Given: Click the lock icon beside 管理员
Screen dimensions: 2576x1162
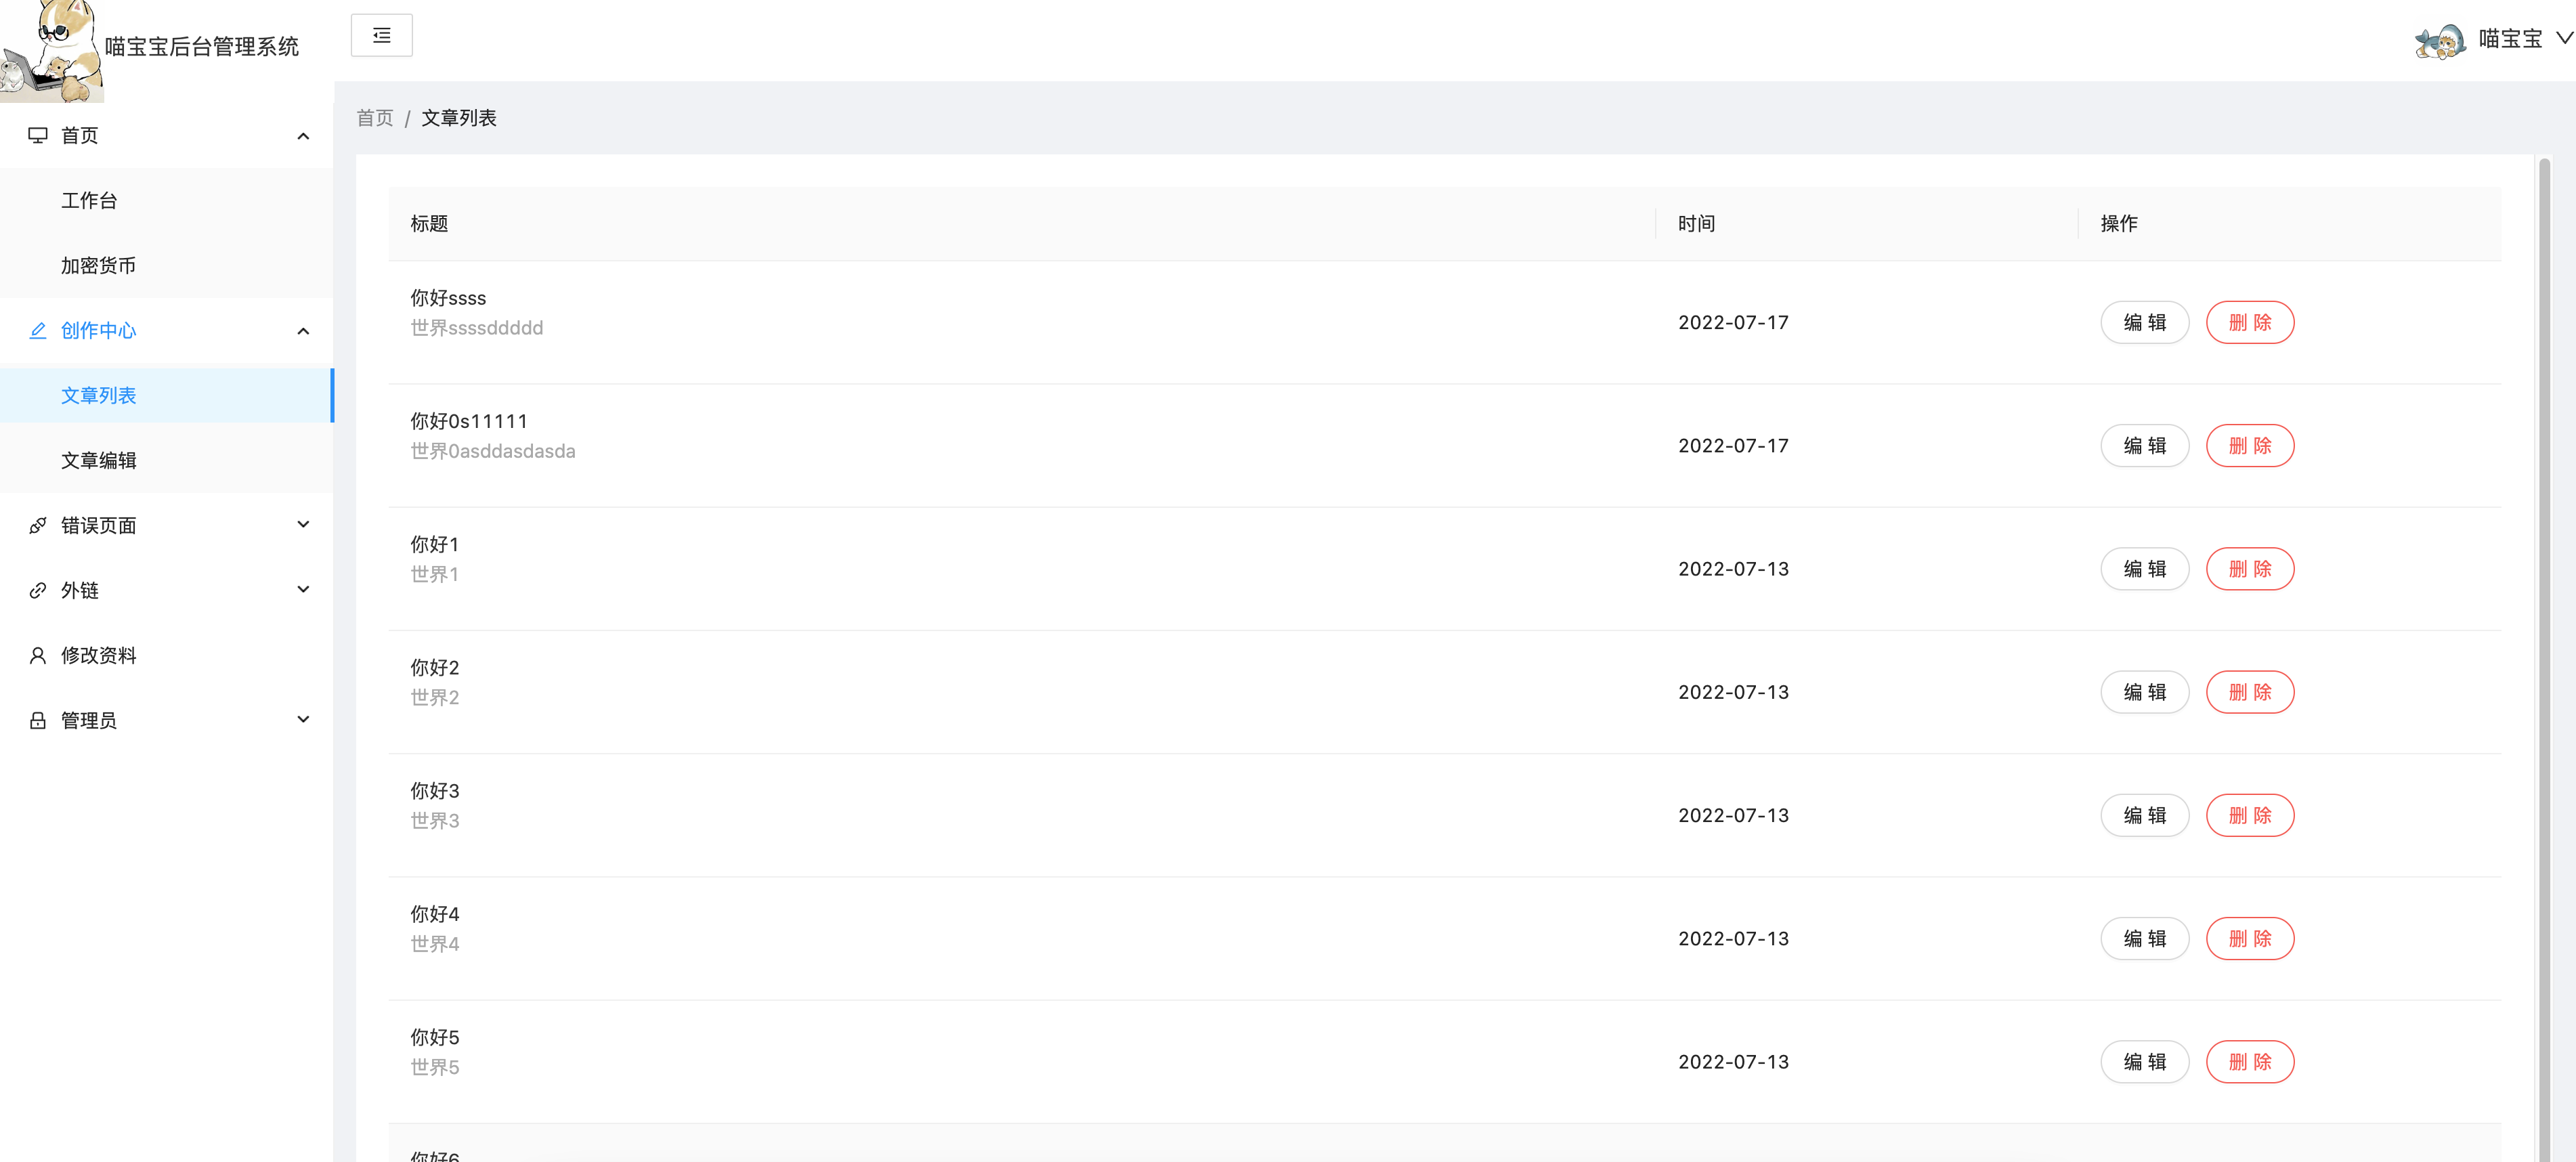Looking at the screenshot, I should click(38, 720).
